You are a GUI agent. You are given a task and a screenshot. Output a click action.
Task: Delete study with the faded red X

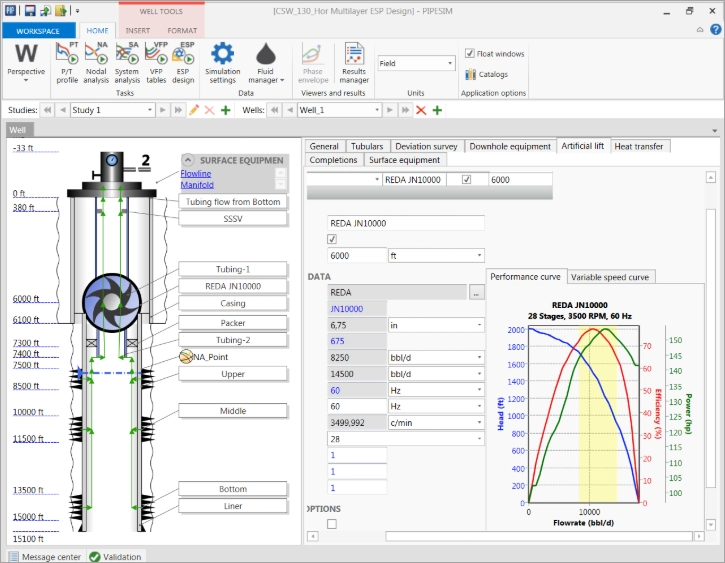click(x=209, y=110)
